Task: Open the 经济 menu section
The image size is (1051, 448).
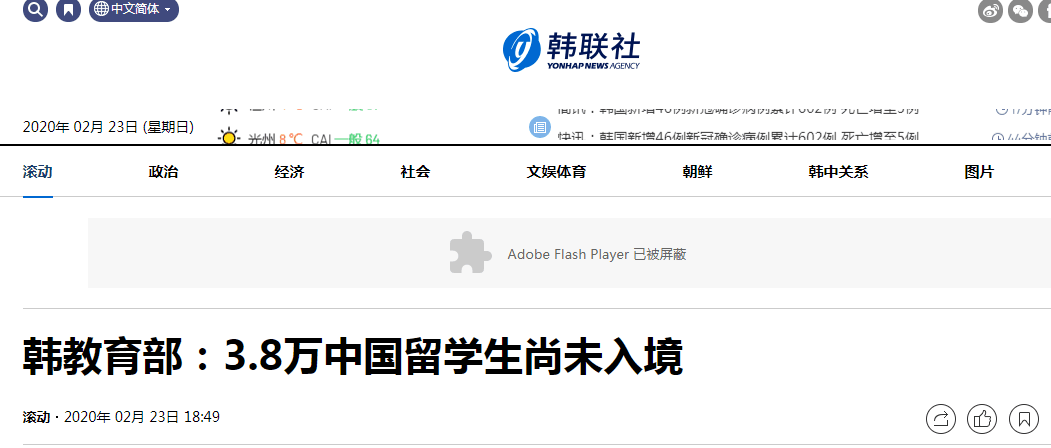Action: pos(290,172)
